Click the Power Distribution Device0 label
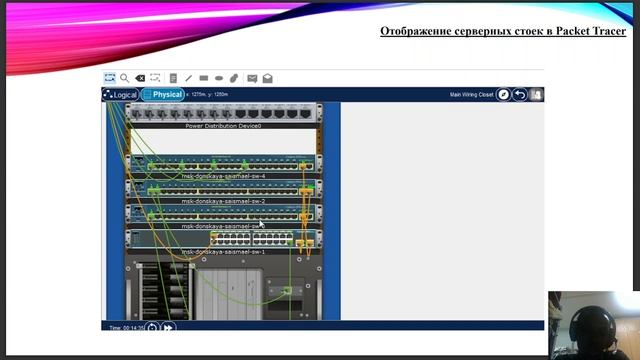The height and width of the screenshot is (360, 640). click(223, 126)
